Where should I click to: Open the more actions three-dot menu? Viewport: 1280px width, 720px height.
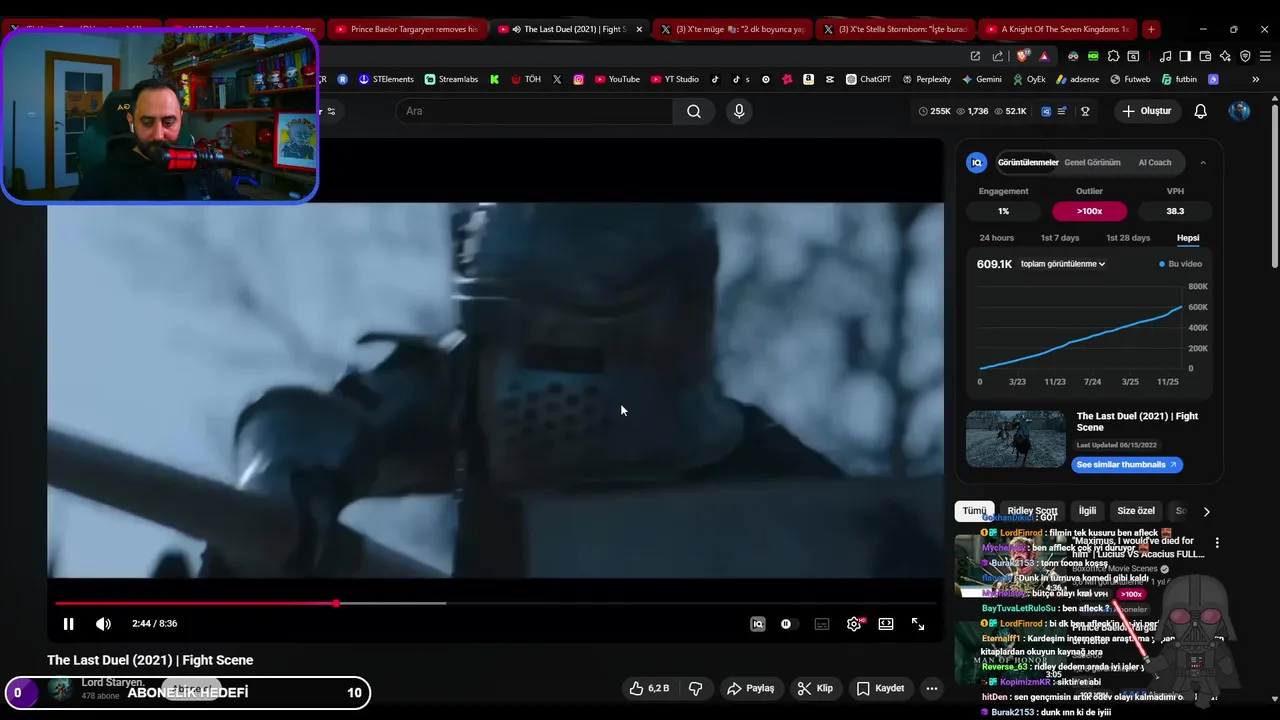pyautogui.click(x=931, y=688)
